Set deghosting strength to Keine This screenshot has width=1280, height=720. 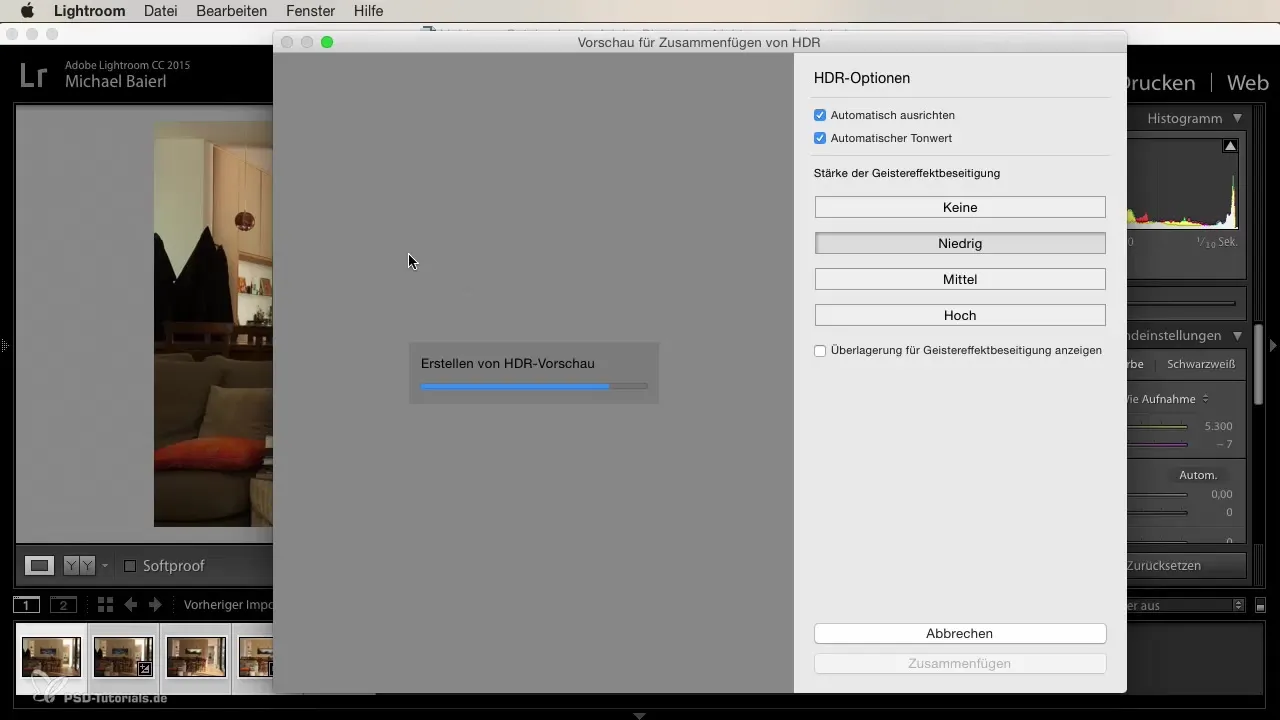click(x=960, y=207)
